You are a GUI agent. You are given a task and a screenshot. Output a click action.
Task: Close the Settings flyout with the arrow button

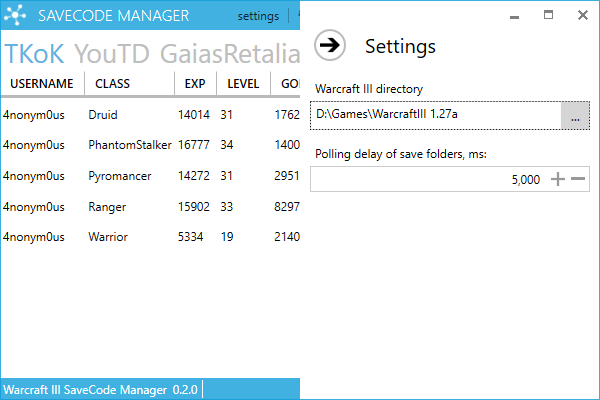330,45
